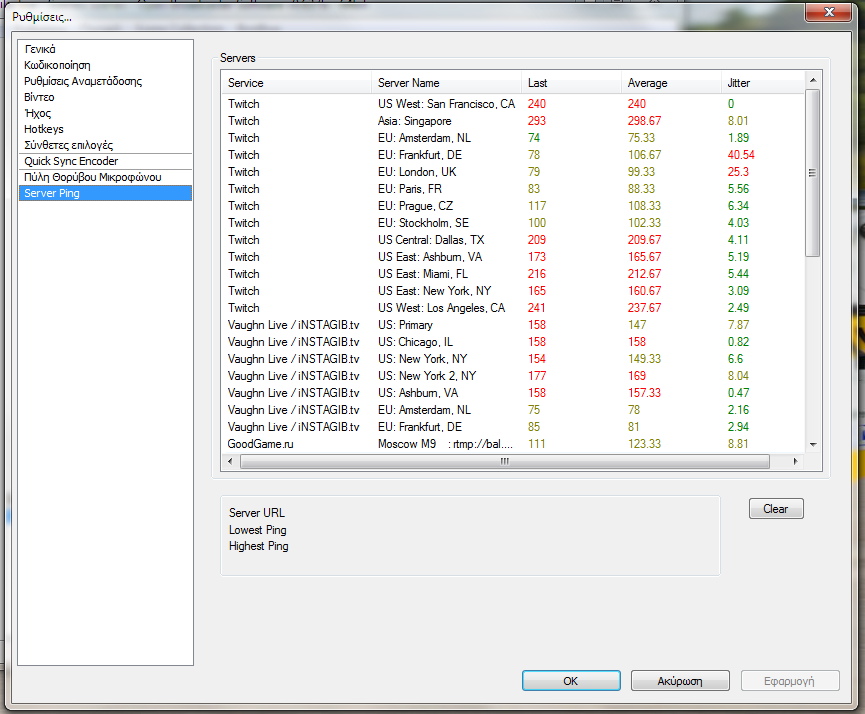Screen dimensions: 865x714
Task: Select the GoodGame.ru Moscow M9 server row
Action: pyautogui.click(x=513, y=444)
